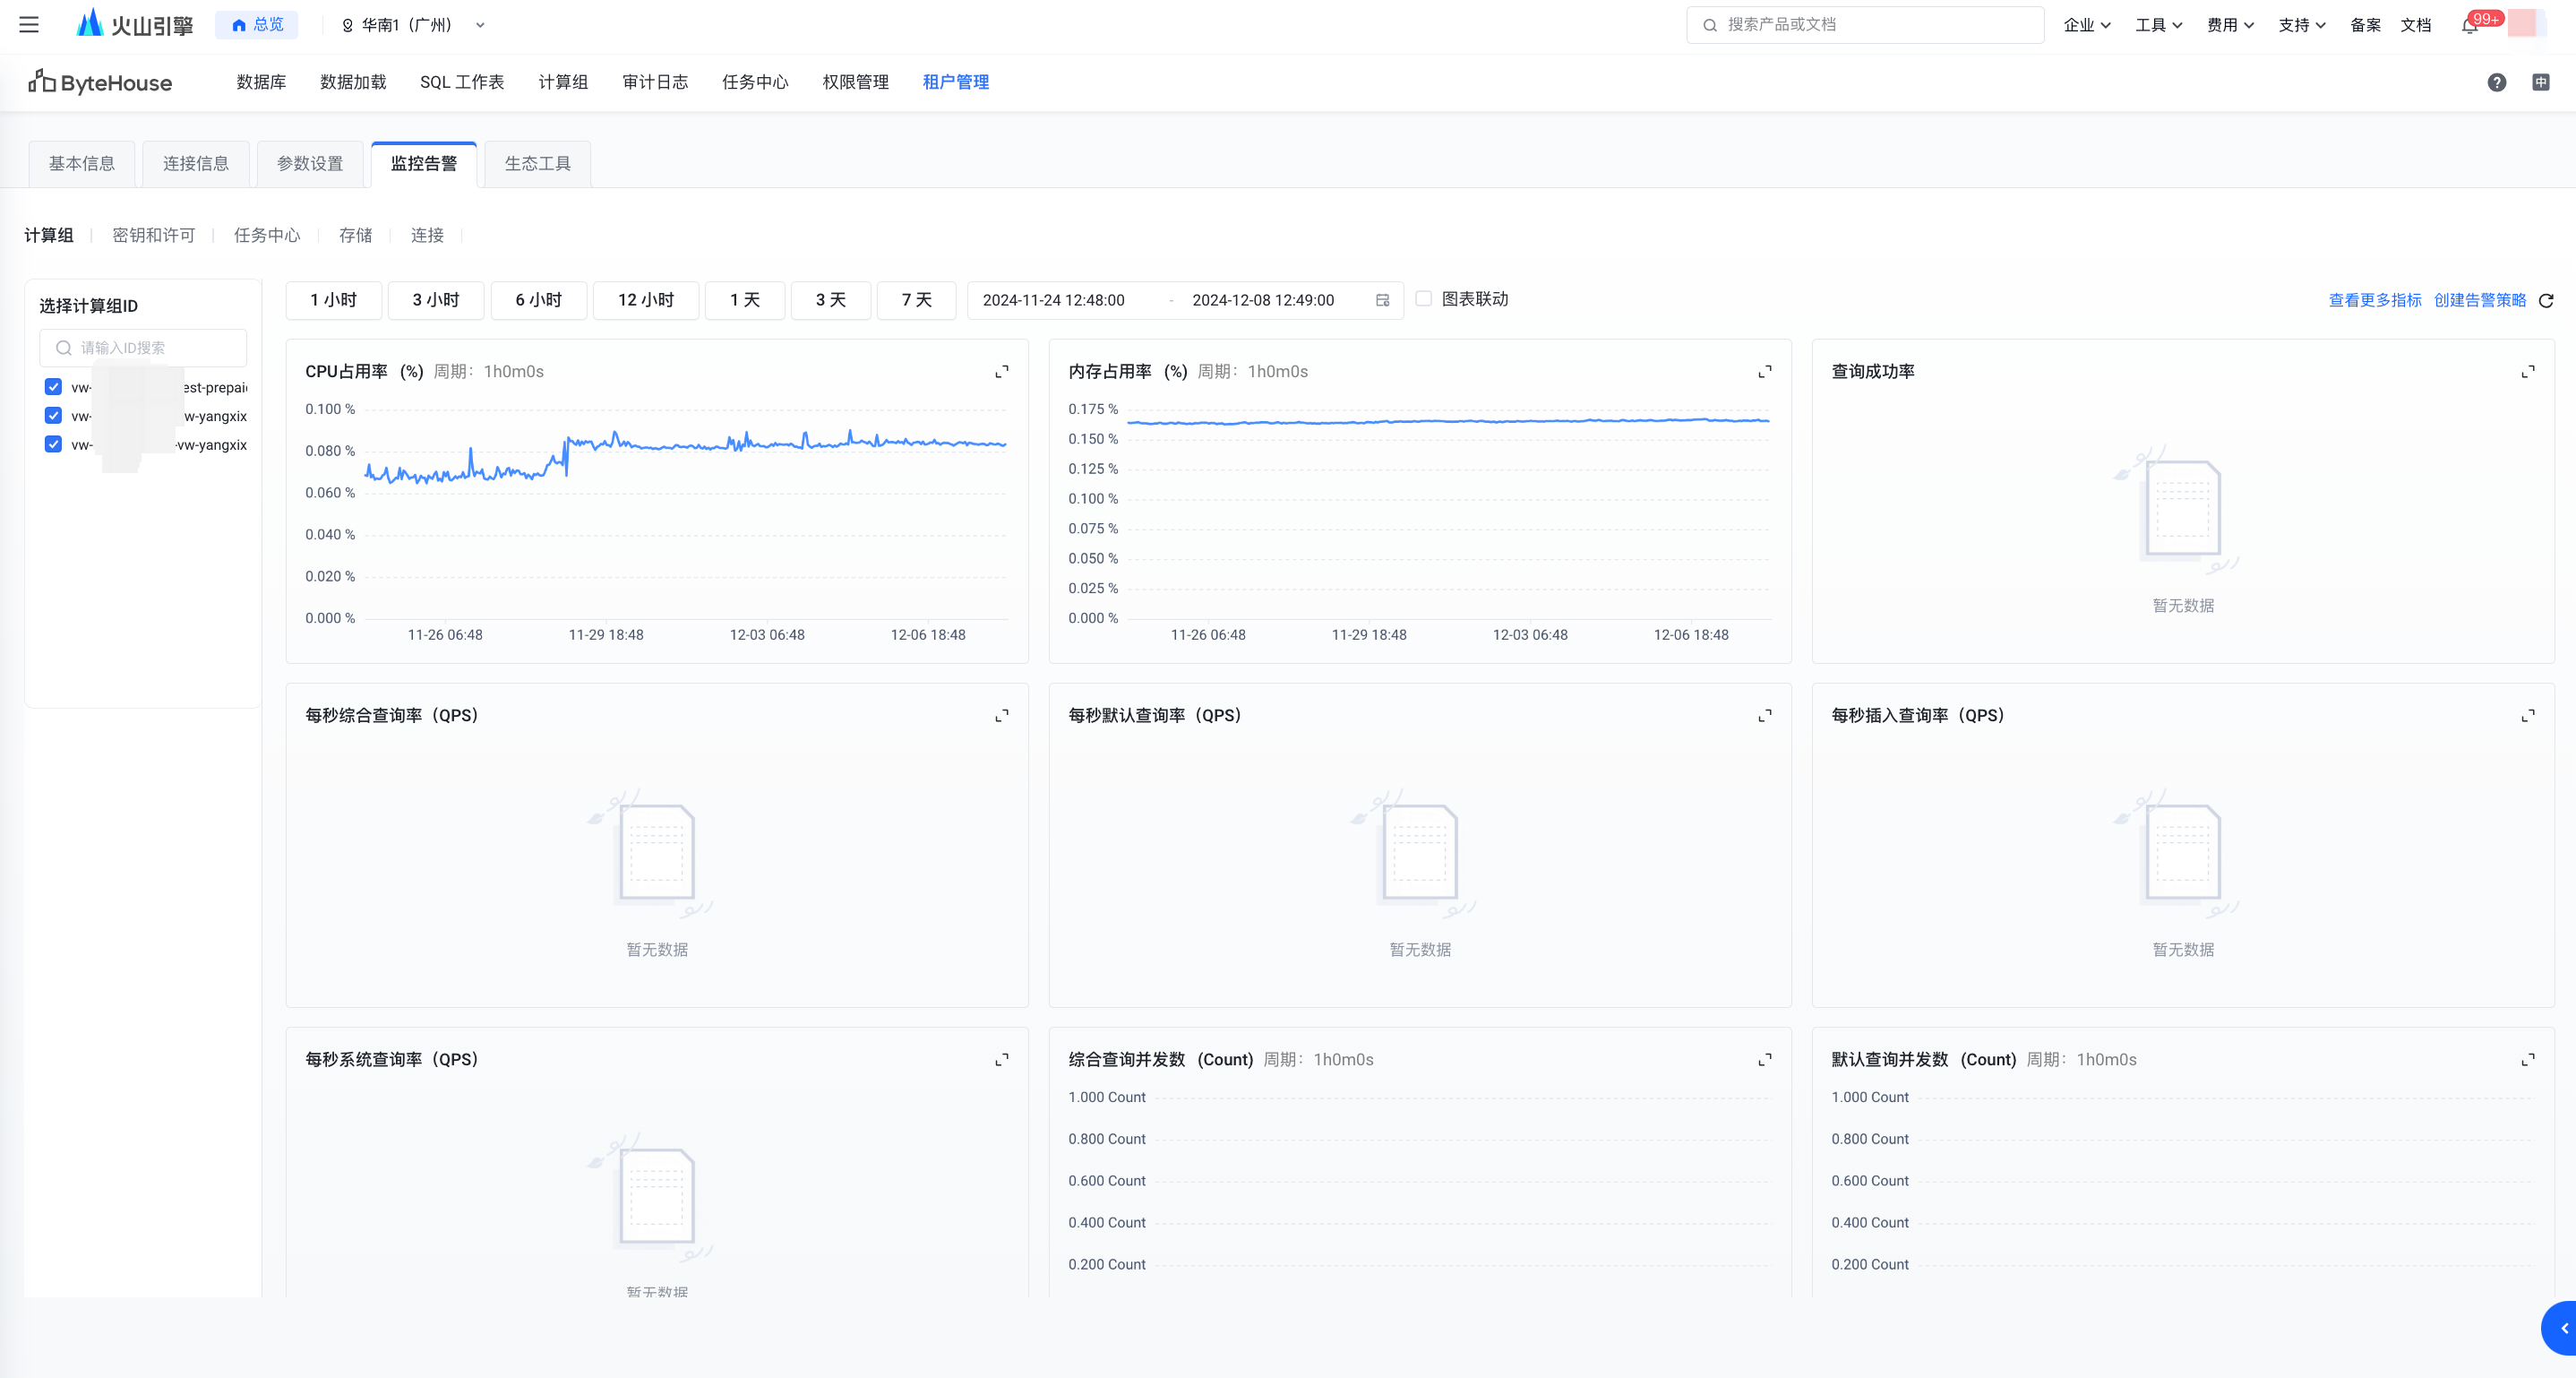The height and width of the screenshot is (1378, 2576).
Task: Expand the 默认查询并发数 chart to fullscreen
Action: click(2527, 1060)
